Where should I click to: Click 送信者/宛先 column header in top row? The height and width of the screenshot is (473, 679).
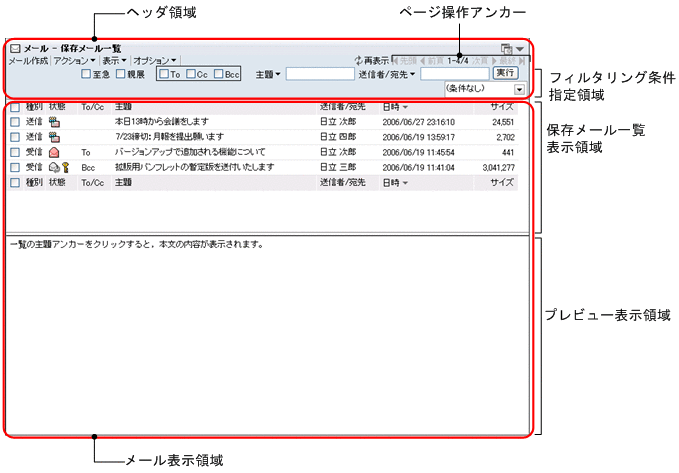coord(343,107)
